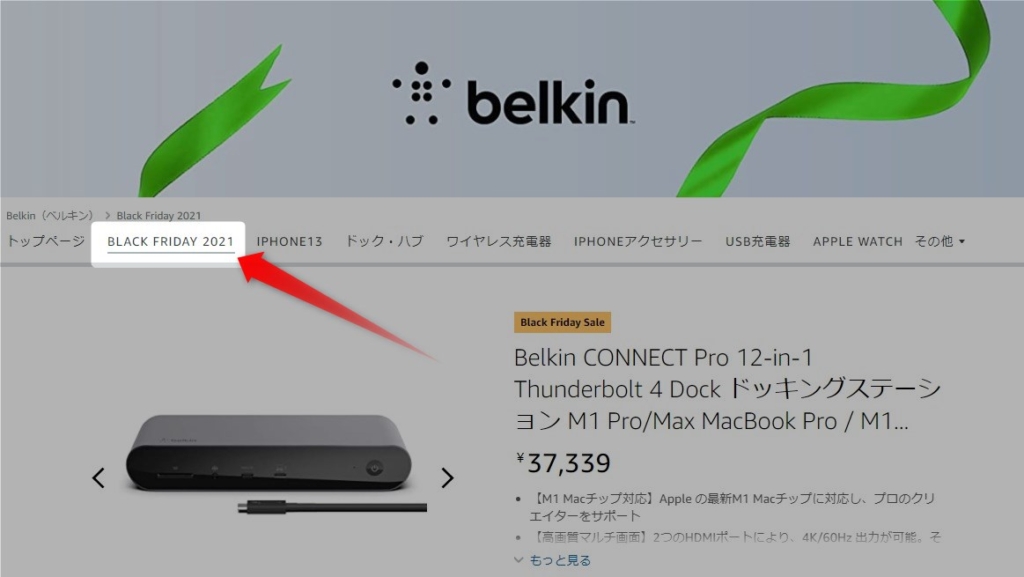Open the ワイヤレス充電器 tab
The height and width of the screenshot is (577, 1024).
click(499, 242)
